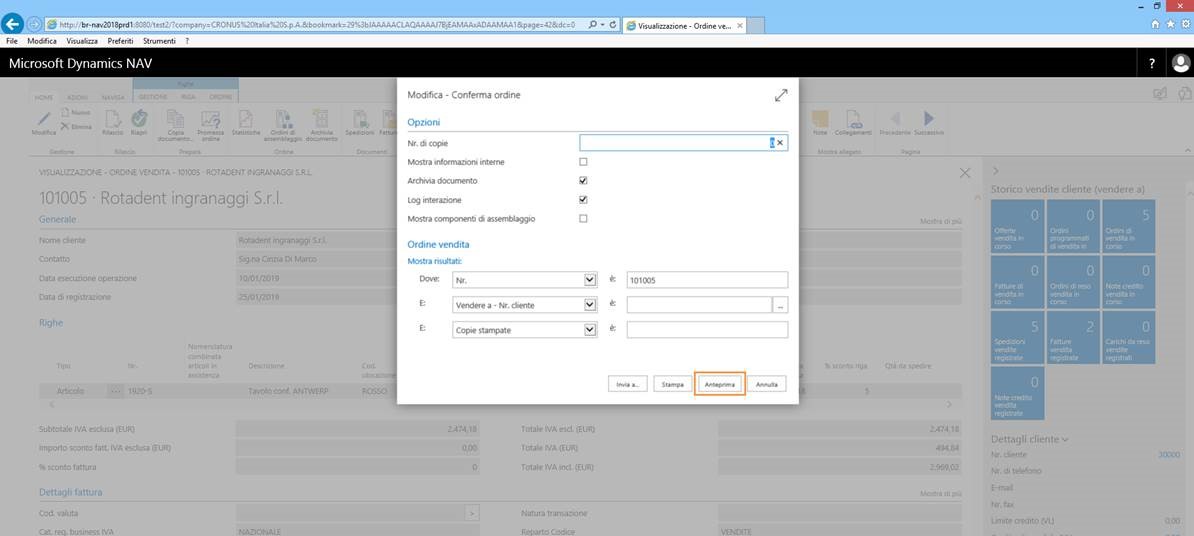Click the Elimina X icon in ribbon
Image resolution: width=1194 pixels, height=536 pixels.
[x=65, y=126]
